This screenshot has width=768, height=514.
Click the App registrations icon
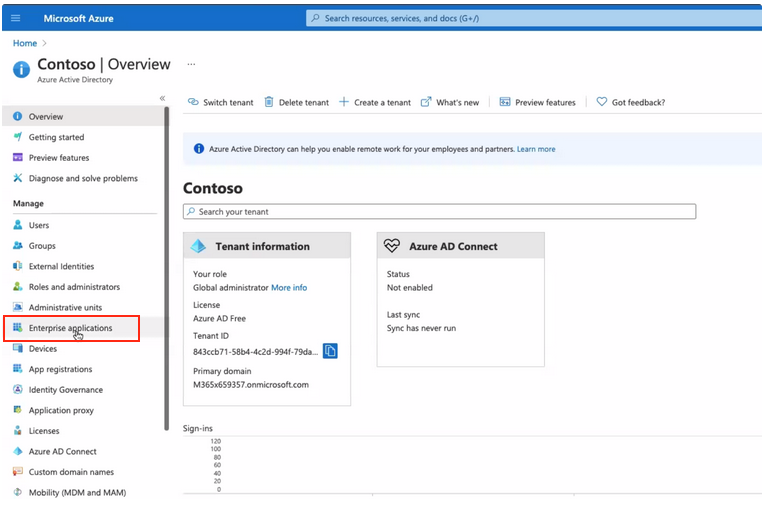[18, 369]
